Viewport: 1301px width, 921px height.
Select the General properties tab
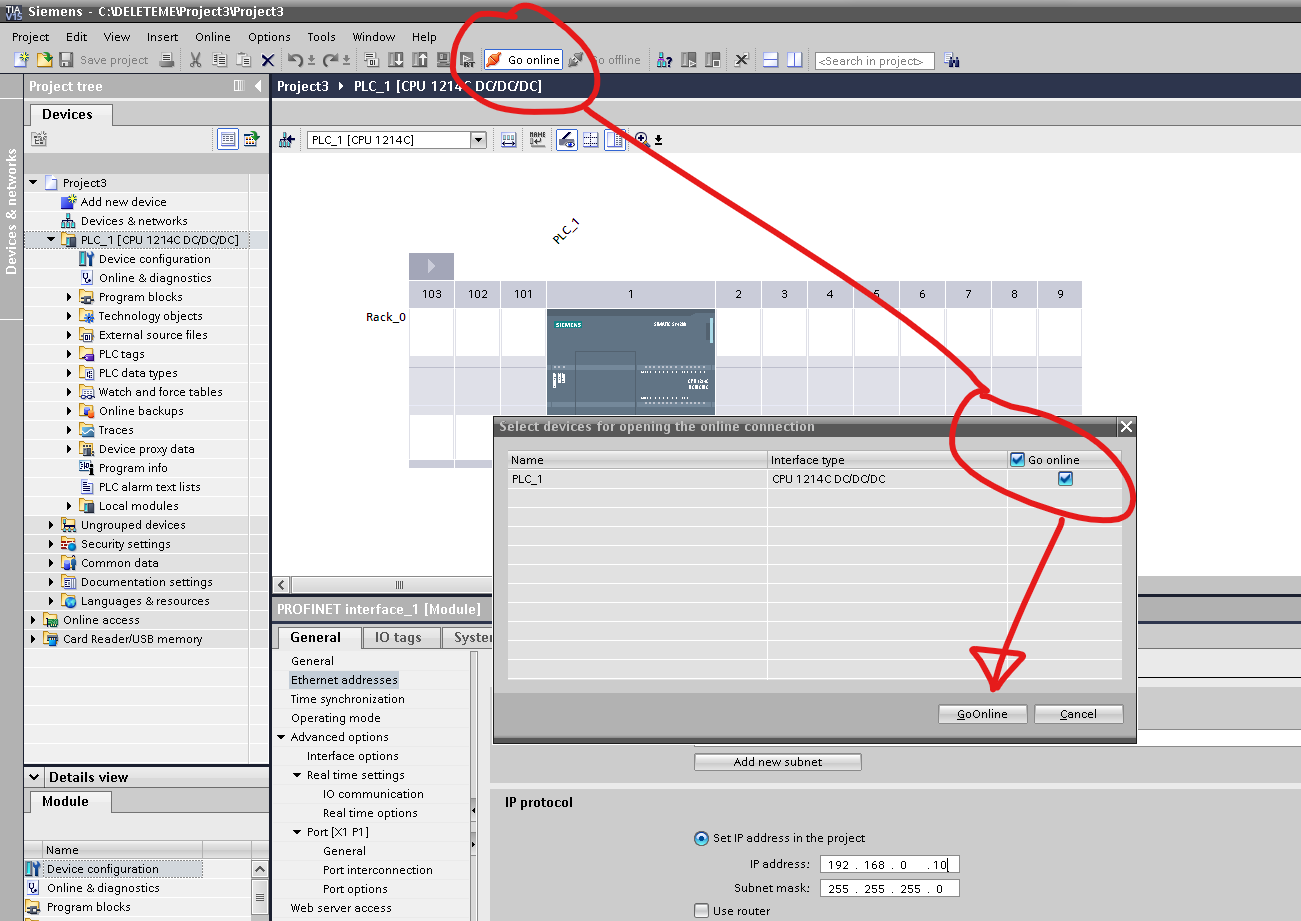point(316,638)
